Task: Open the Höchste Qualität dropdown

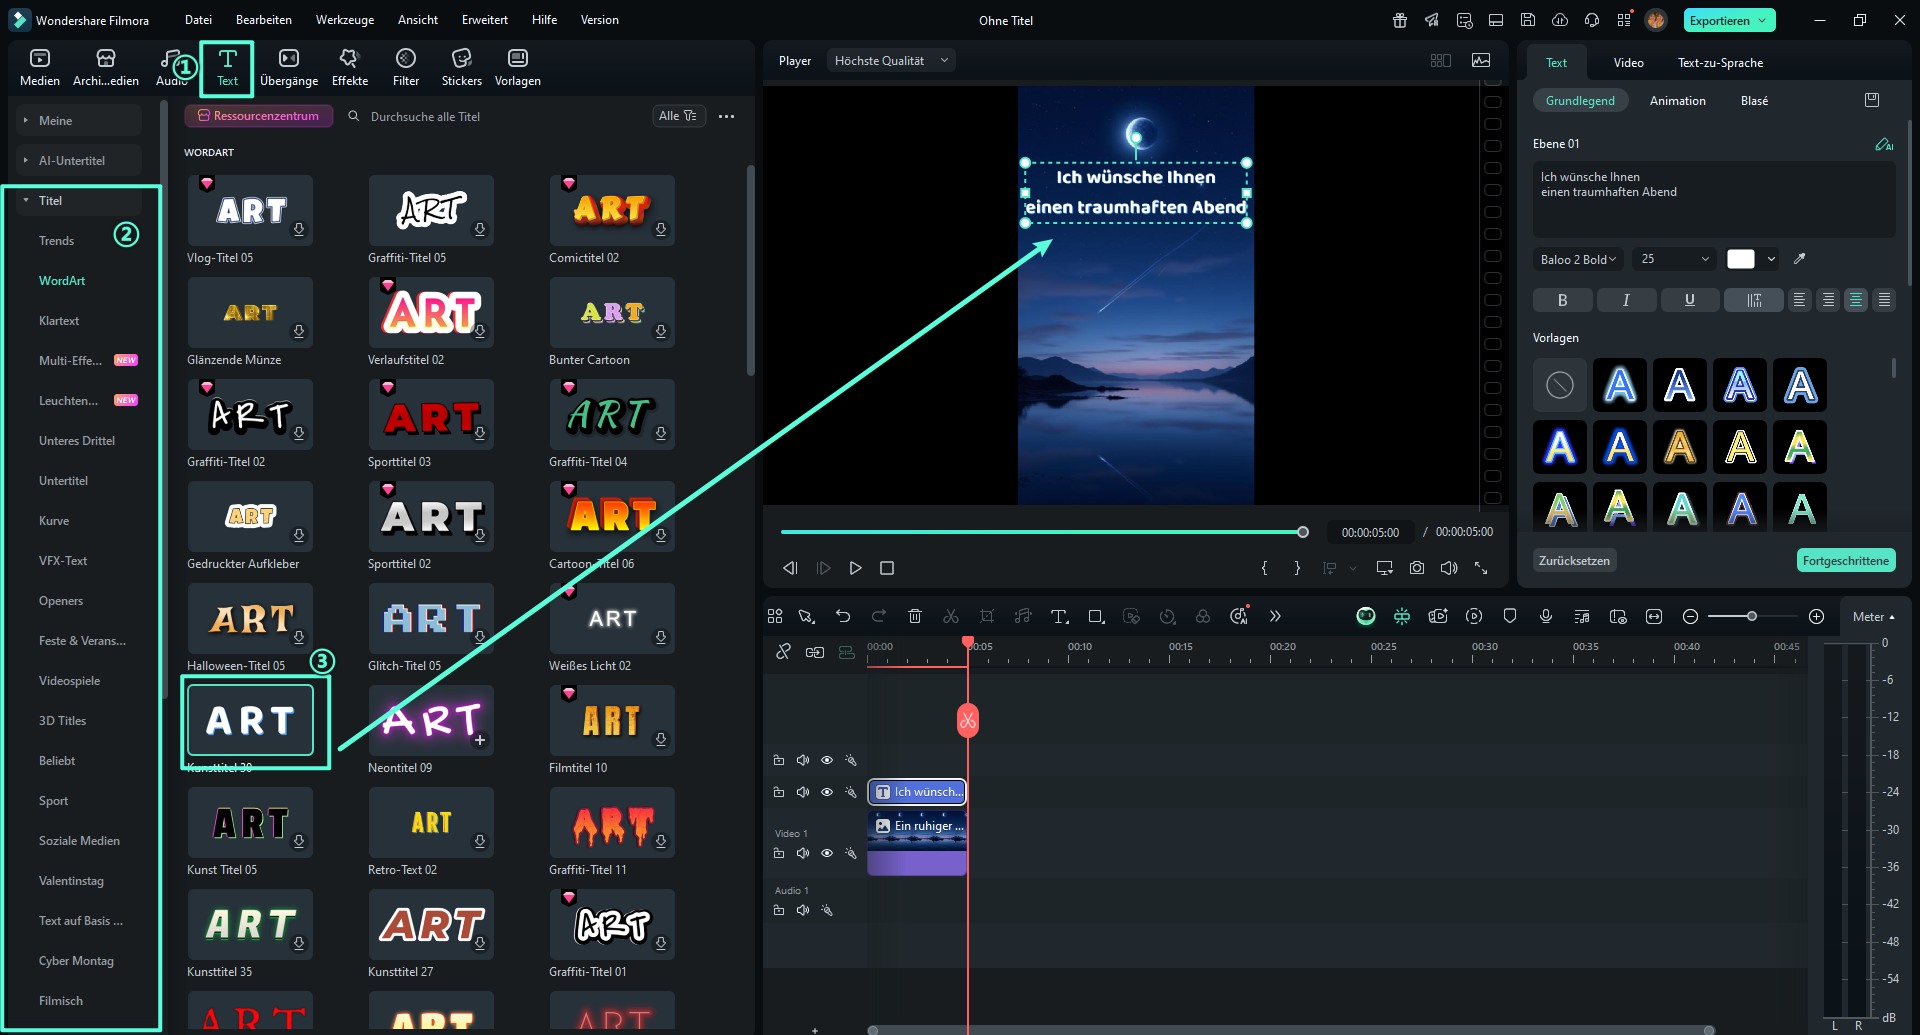Action: tap(890, 61)
